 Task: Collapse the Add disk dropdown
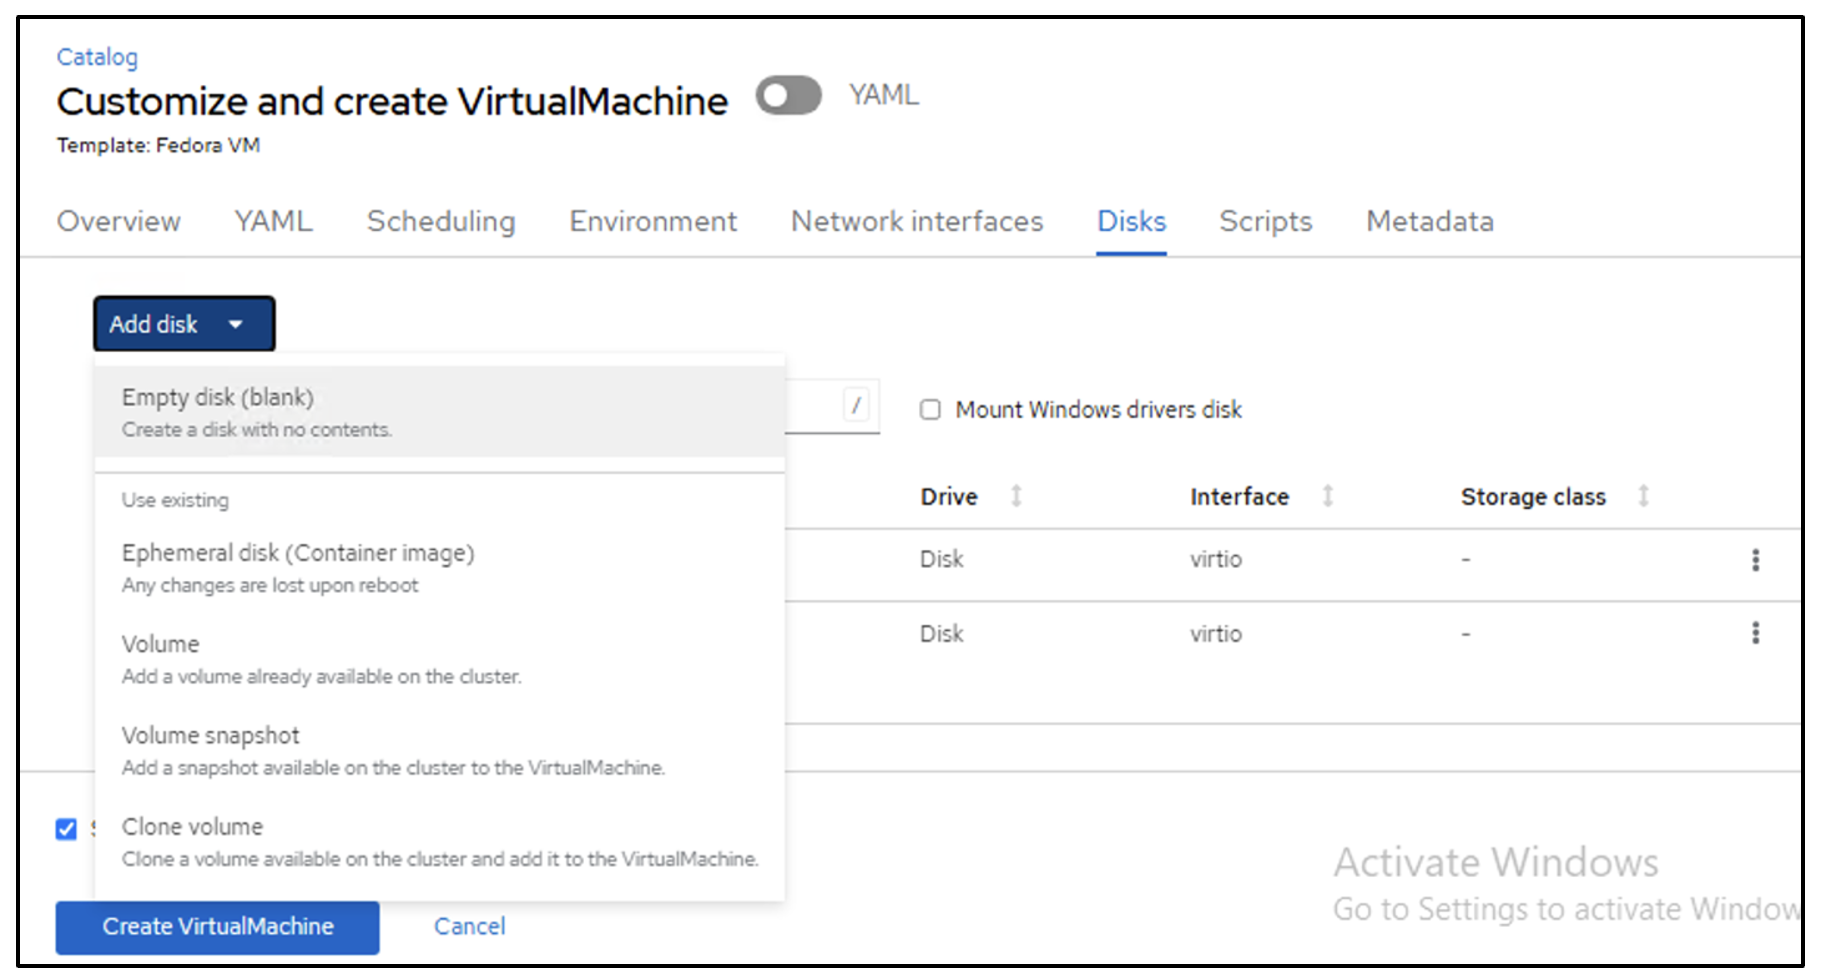click(184, 324)
